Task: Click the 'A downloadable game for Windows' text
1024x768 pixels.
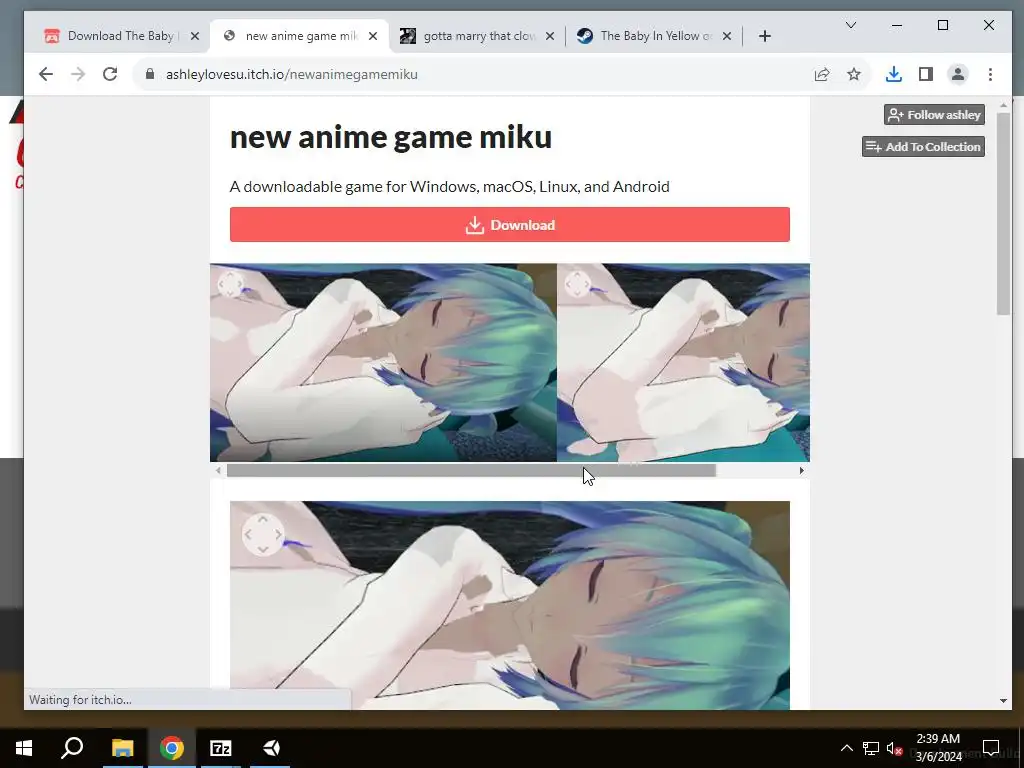Action: tap(449, 187)
